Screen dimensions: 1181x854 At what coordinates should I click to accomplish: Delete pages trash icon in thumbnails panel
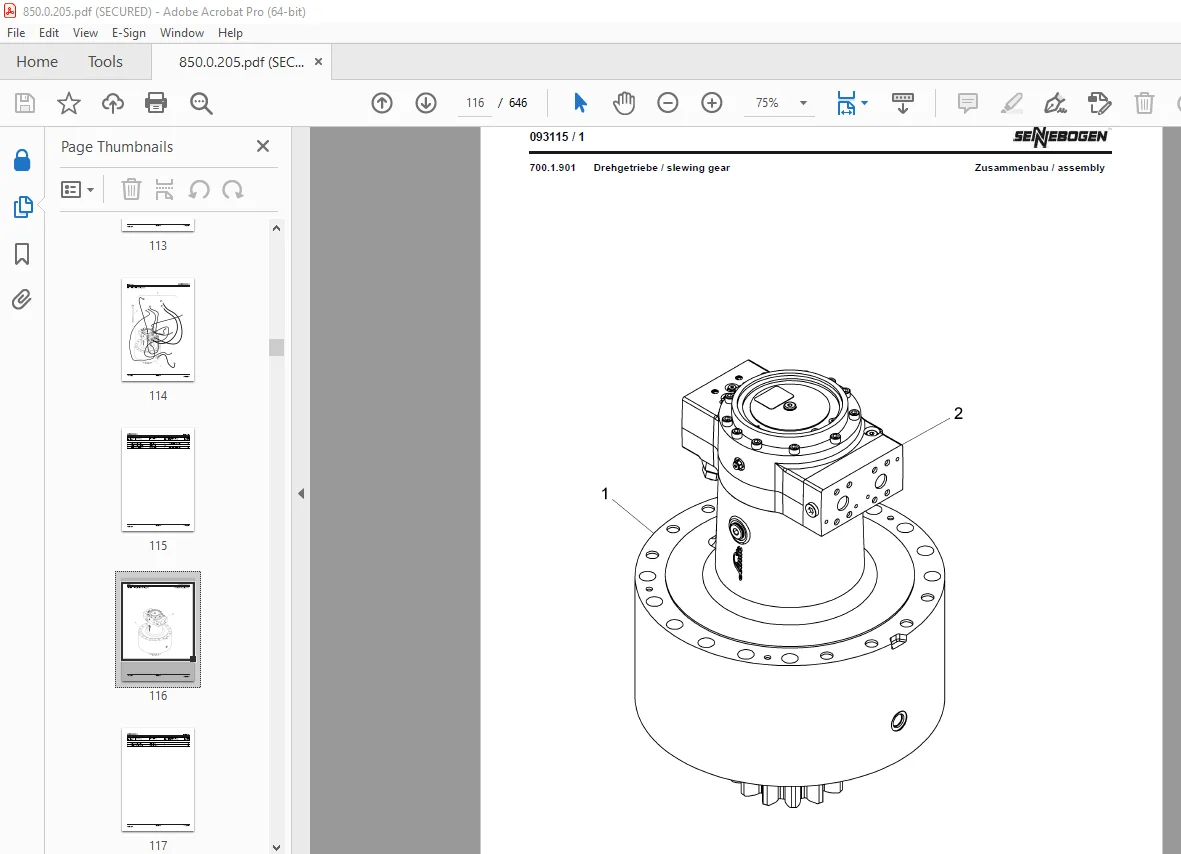tap(131, 190)
